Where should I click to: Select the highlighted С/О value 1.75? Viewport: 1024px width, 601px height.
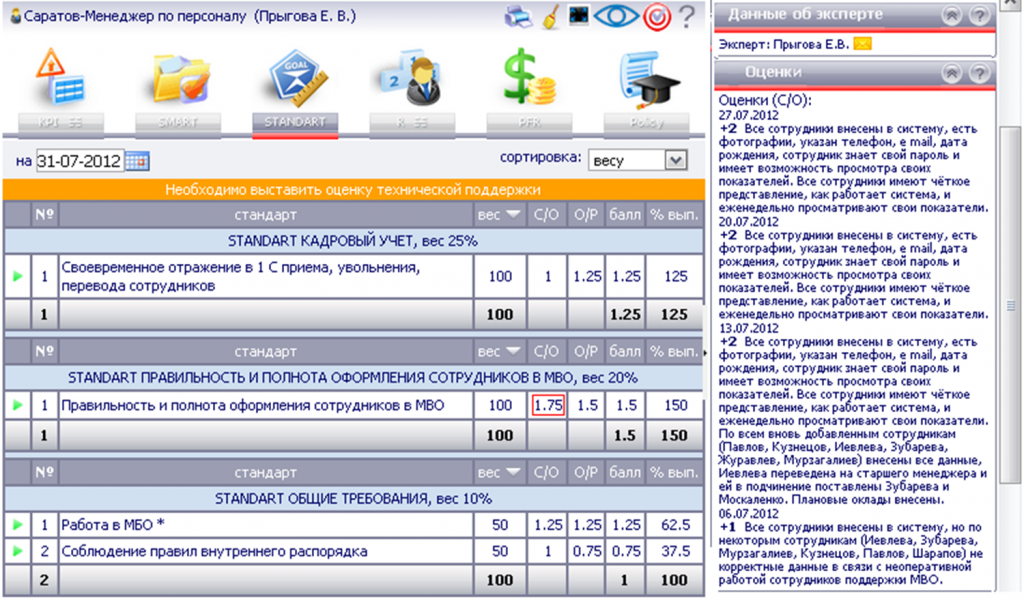pos(548,405)
